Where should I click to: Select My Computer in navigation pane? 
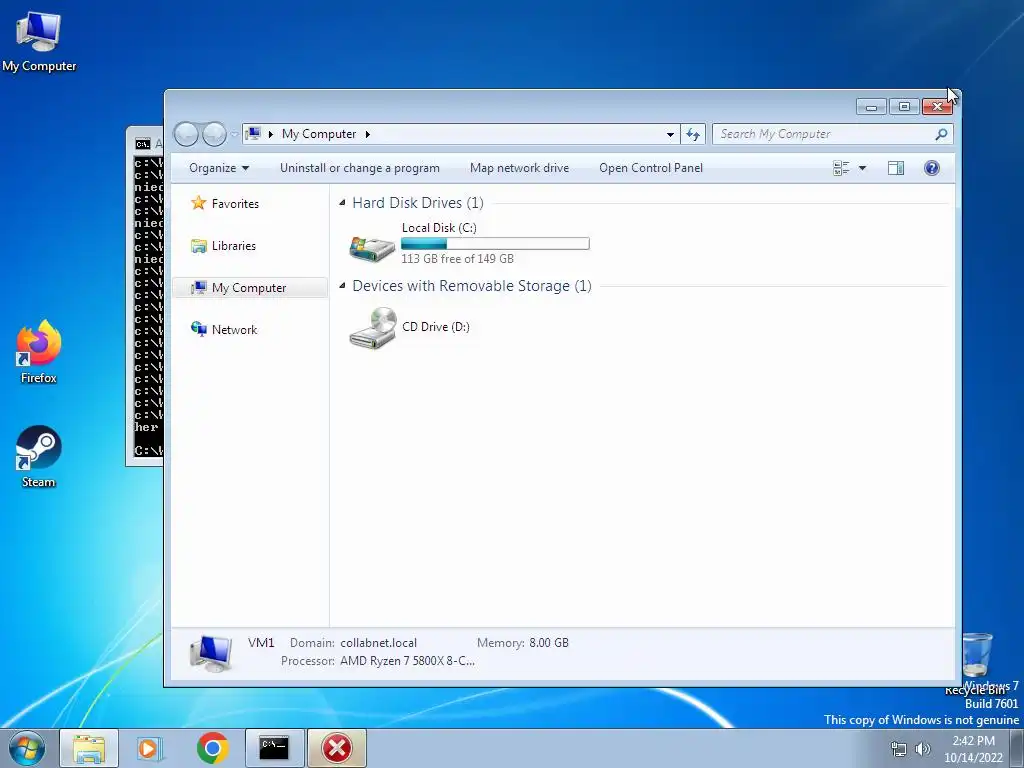pyautogui.click(x=249, y=288)
